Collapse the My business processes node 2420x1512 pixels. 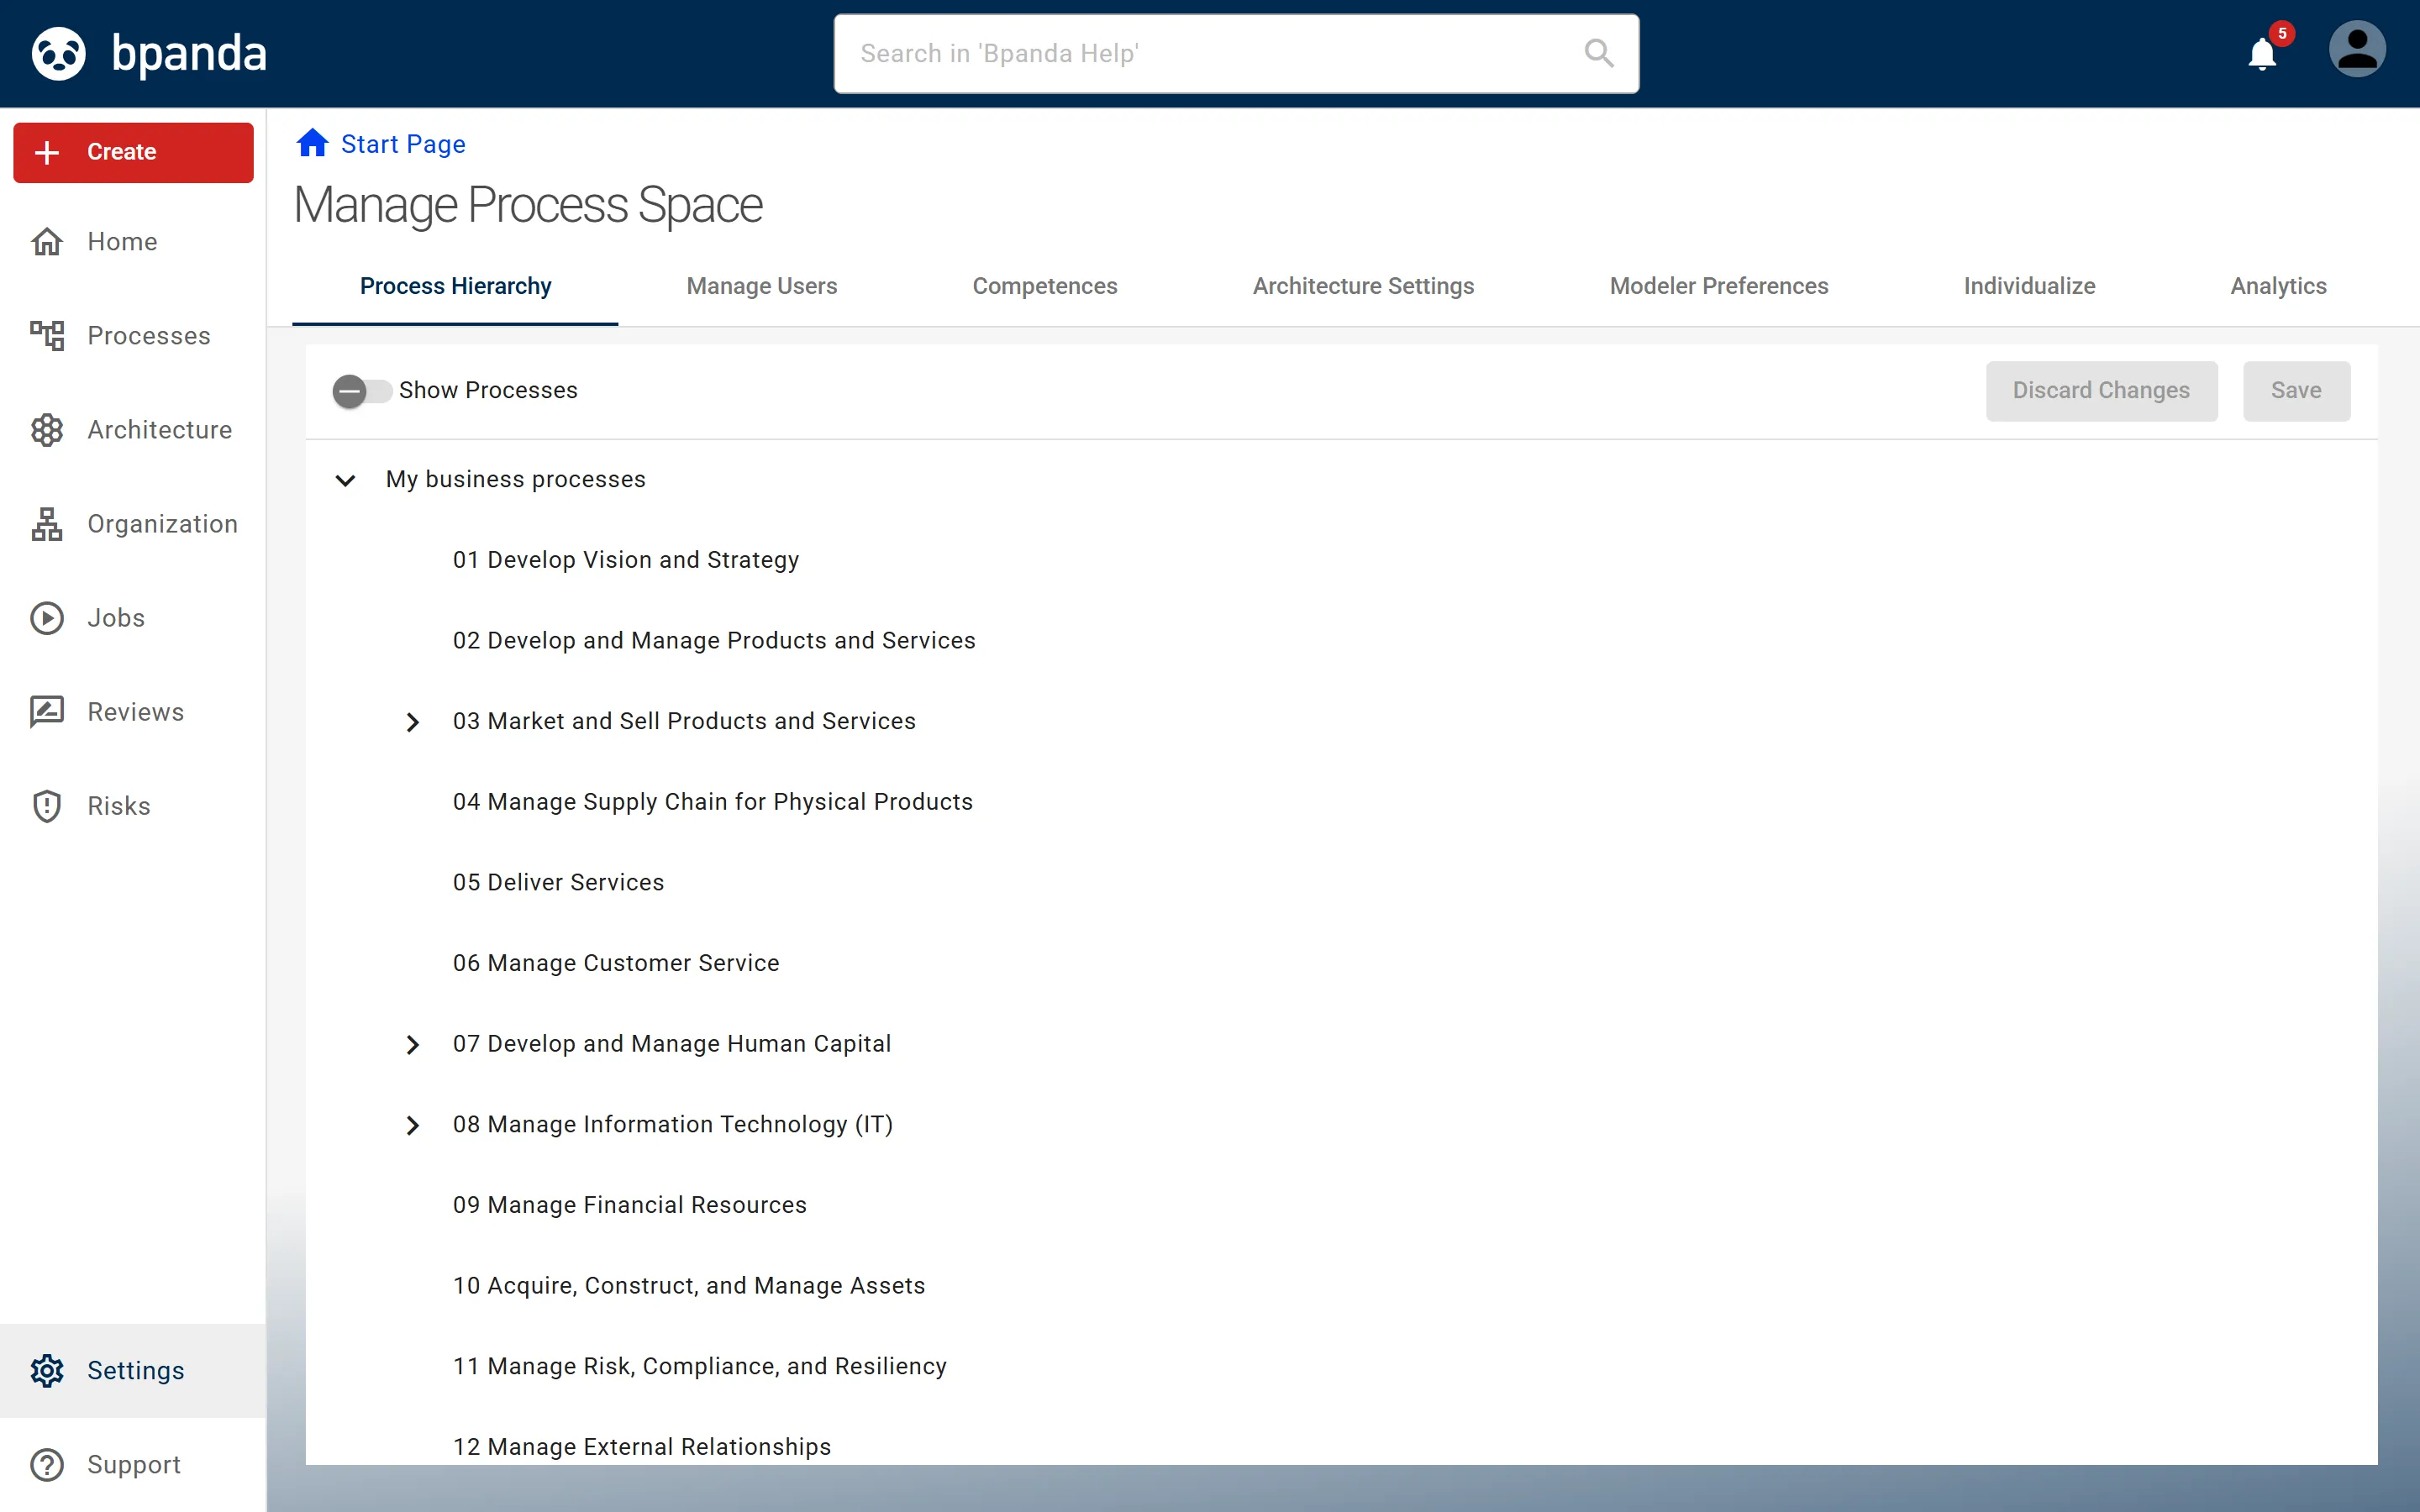point(345,480)
